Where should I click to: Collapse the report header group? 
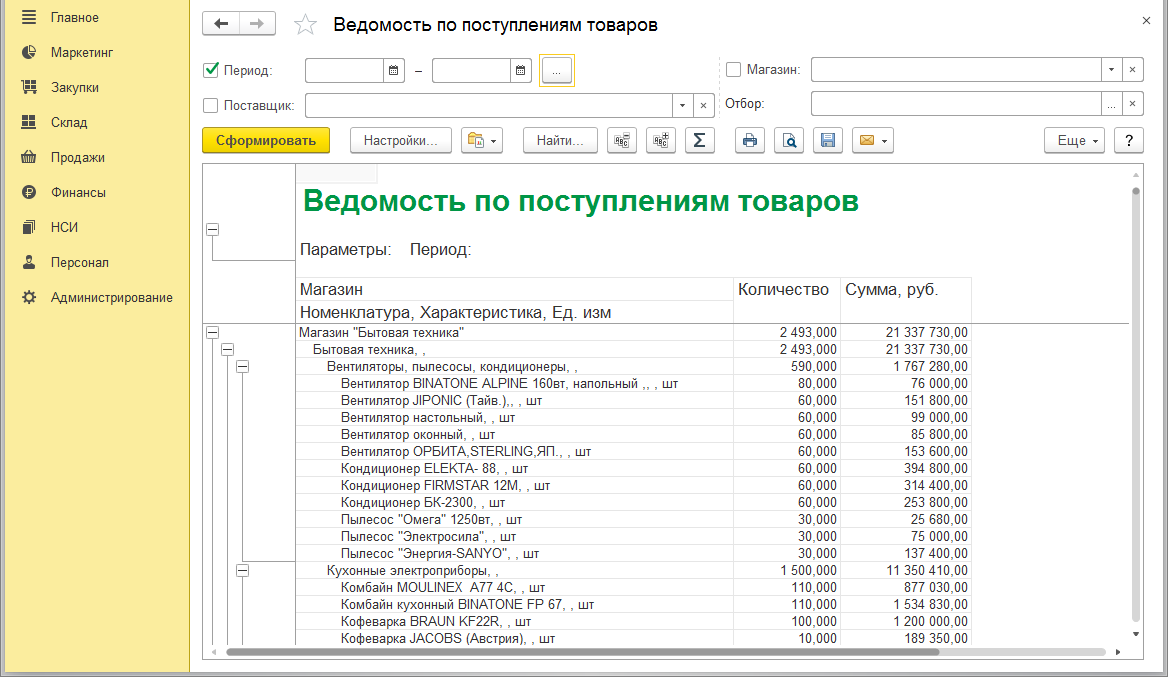[x=212, y=229]
